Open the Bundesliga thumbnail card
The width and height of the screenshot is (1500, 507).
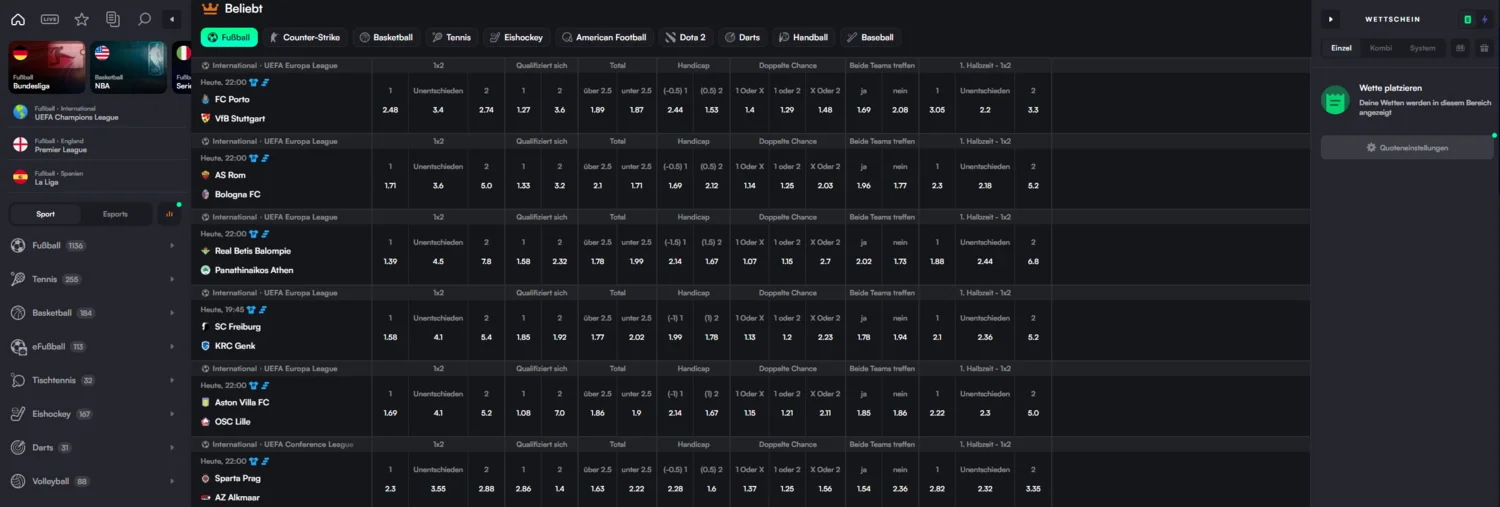tap(47, 67)
